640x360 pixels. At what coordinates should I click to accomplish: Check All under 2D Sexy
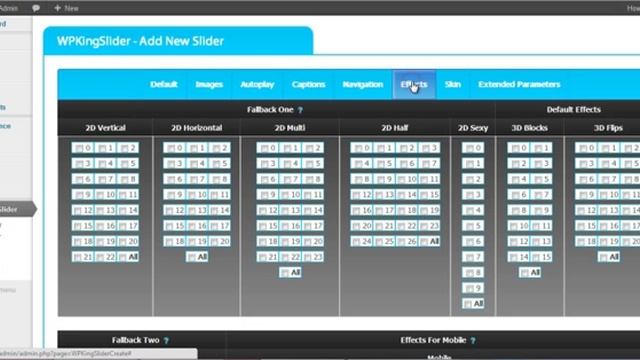(x=468, y=304)
